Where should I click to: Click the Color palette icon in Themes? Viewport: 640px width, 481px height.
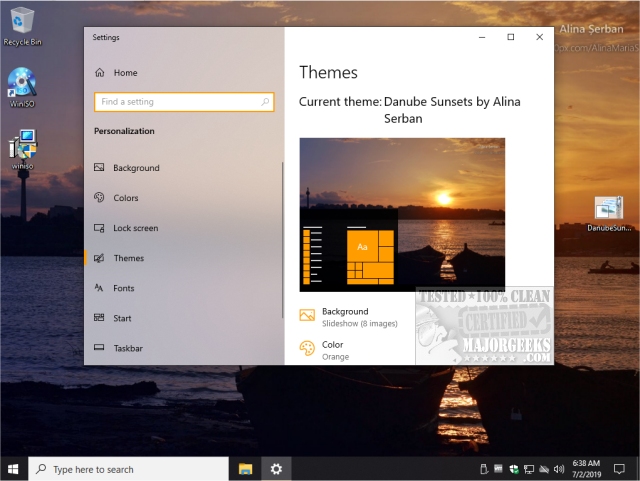pyautogui.click(x=307, y=348)
